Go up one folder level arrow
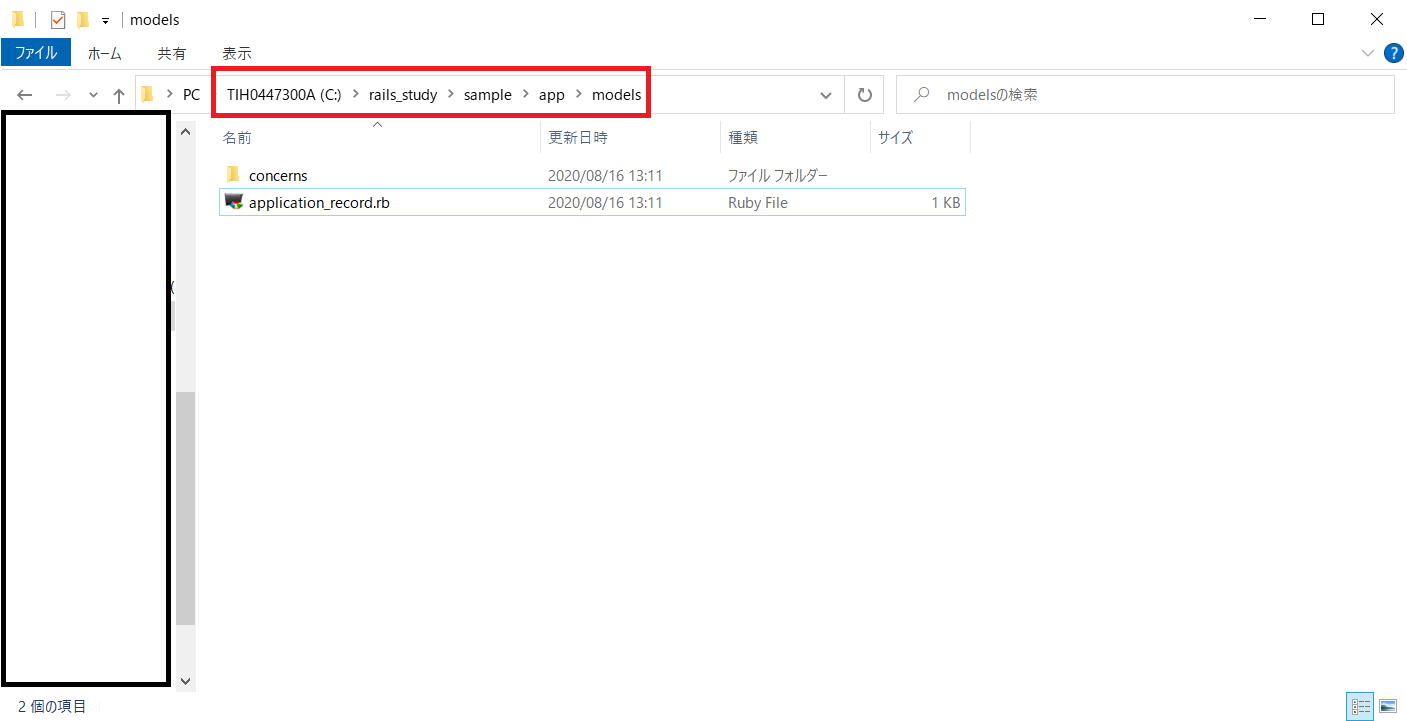The width and height of the screenshot is (1407, 721). [x=119, y=95]
